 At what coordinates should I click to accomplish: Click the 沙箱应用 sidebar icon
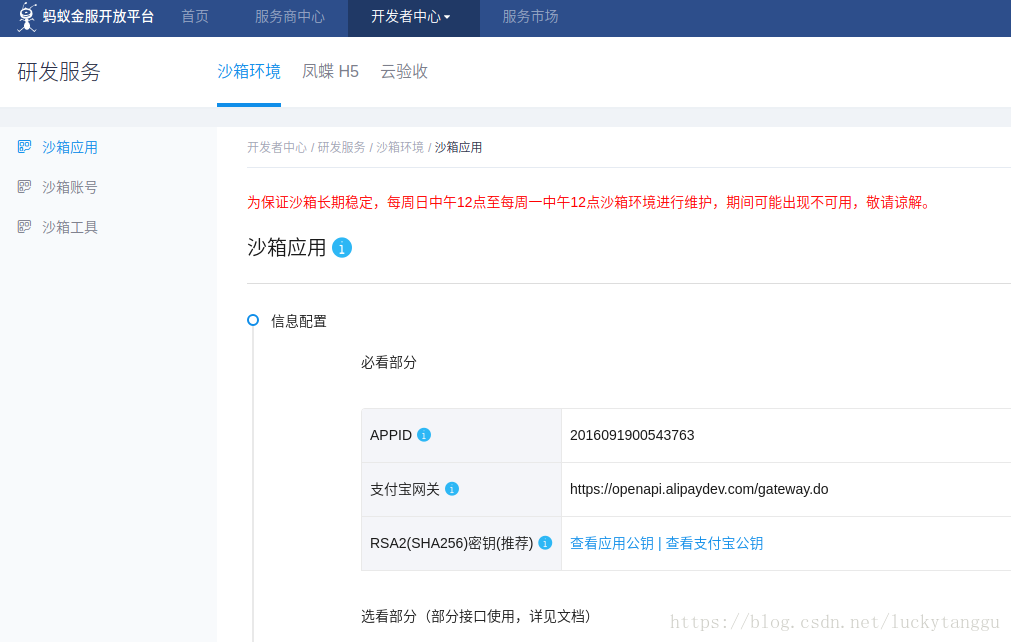point(25,147)
